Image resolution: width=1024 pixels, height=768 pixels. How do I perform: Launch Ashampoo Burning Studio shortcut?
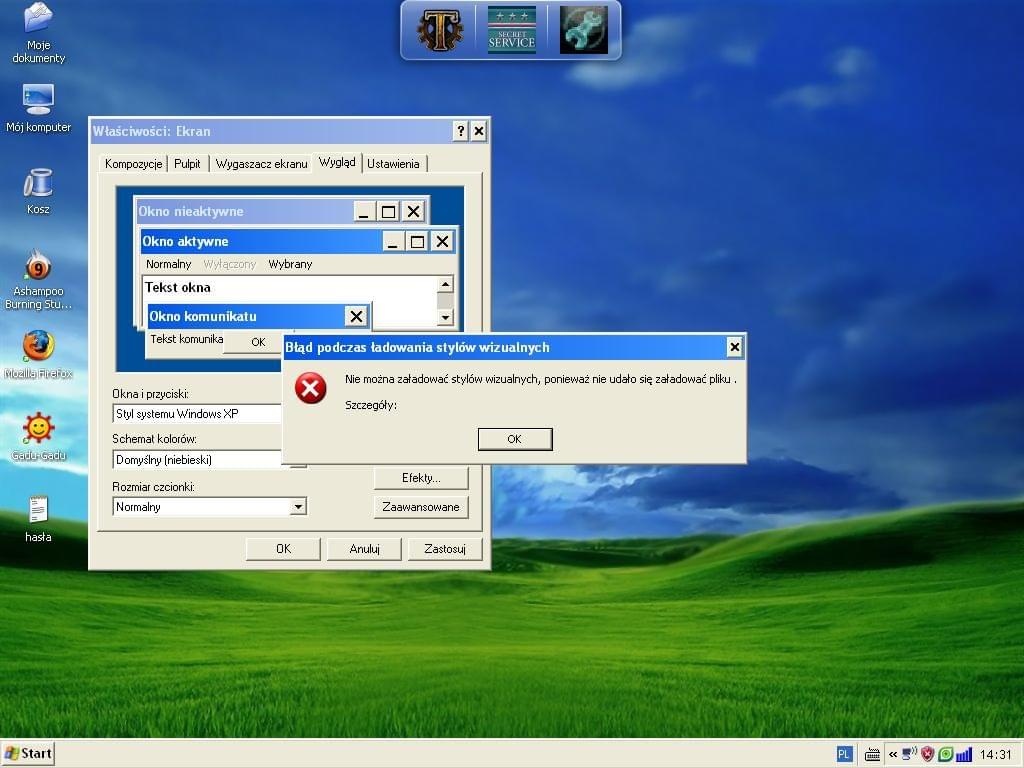point(39,279)
